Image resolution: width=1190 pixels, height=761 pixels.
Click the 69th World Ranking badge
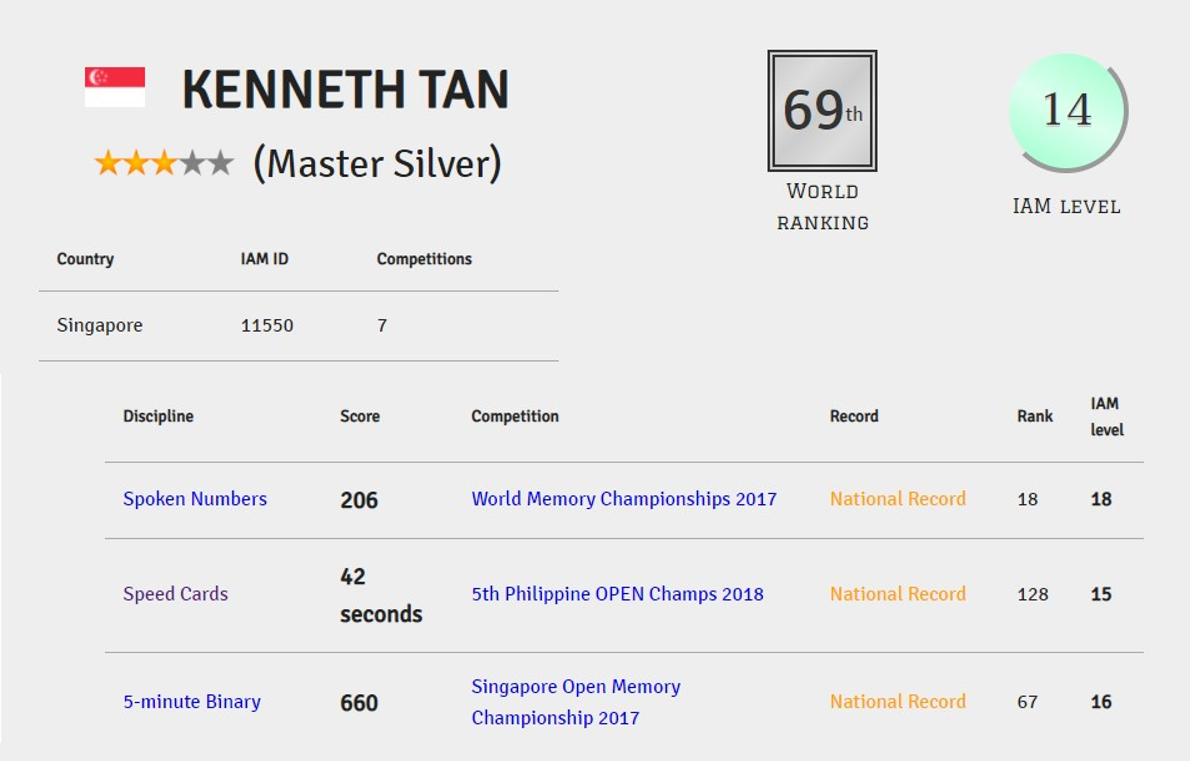pyautogui.click(x=821, y=110)
